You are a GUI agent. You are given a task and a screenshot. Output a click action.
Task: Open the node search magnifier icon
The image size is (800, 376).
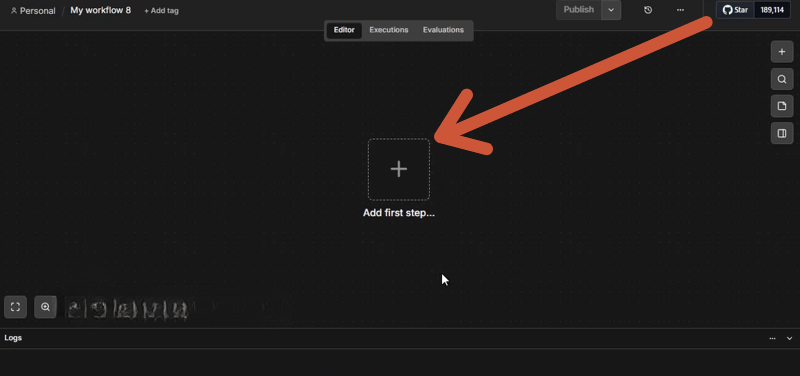point(782,79)
